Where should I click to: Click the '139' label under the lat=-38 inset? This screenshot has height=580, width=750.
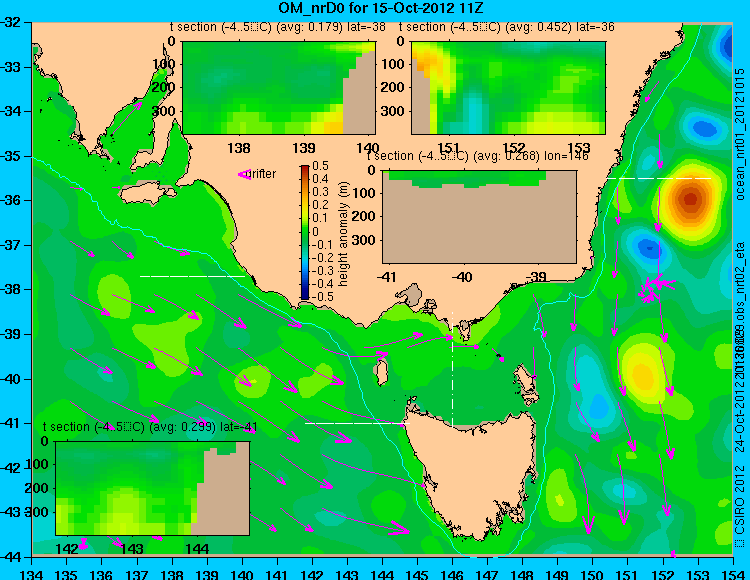pyautogui.click(x=304, y=148)
